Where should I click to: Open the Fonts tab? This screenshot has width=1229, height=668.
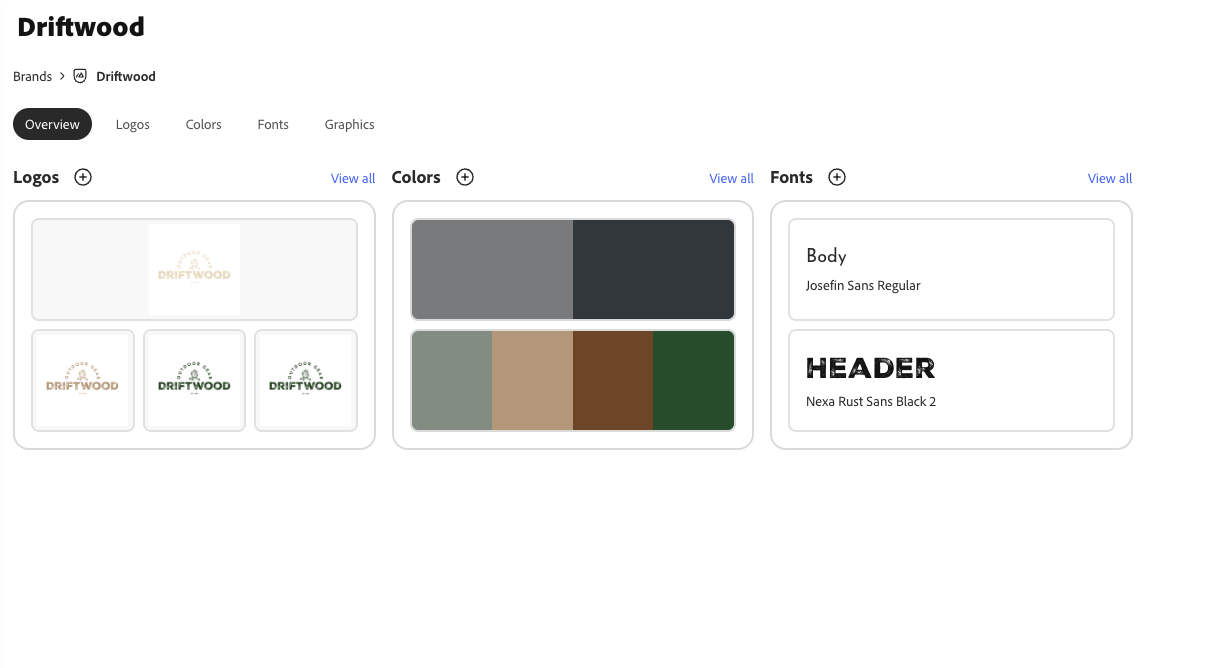click(x=272, y=124)
